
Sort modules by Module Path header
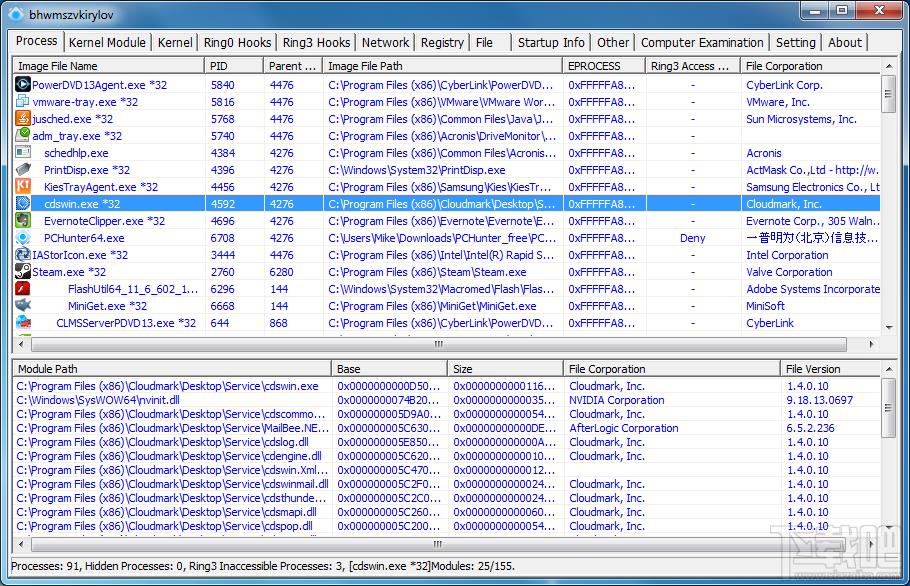coord(172,368)
